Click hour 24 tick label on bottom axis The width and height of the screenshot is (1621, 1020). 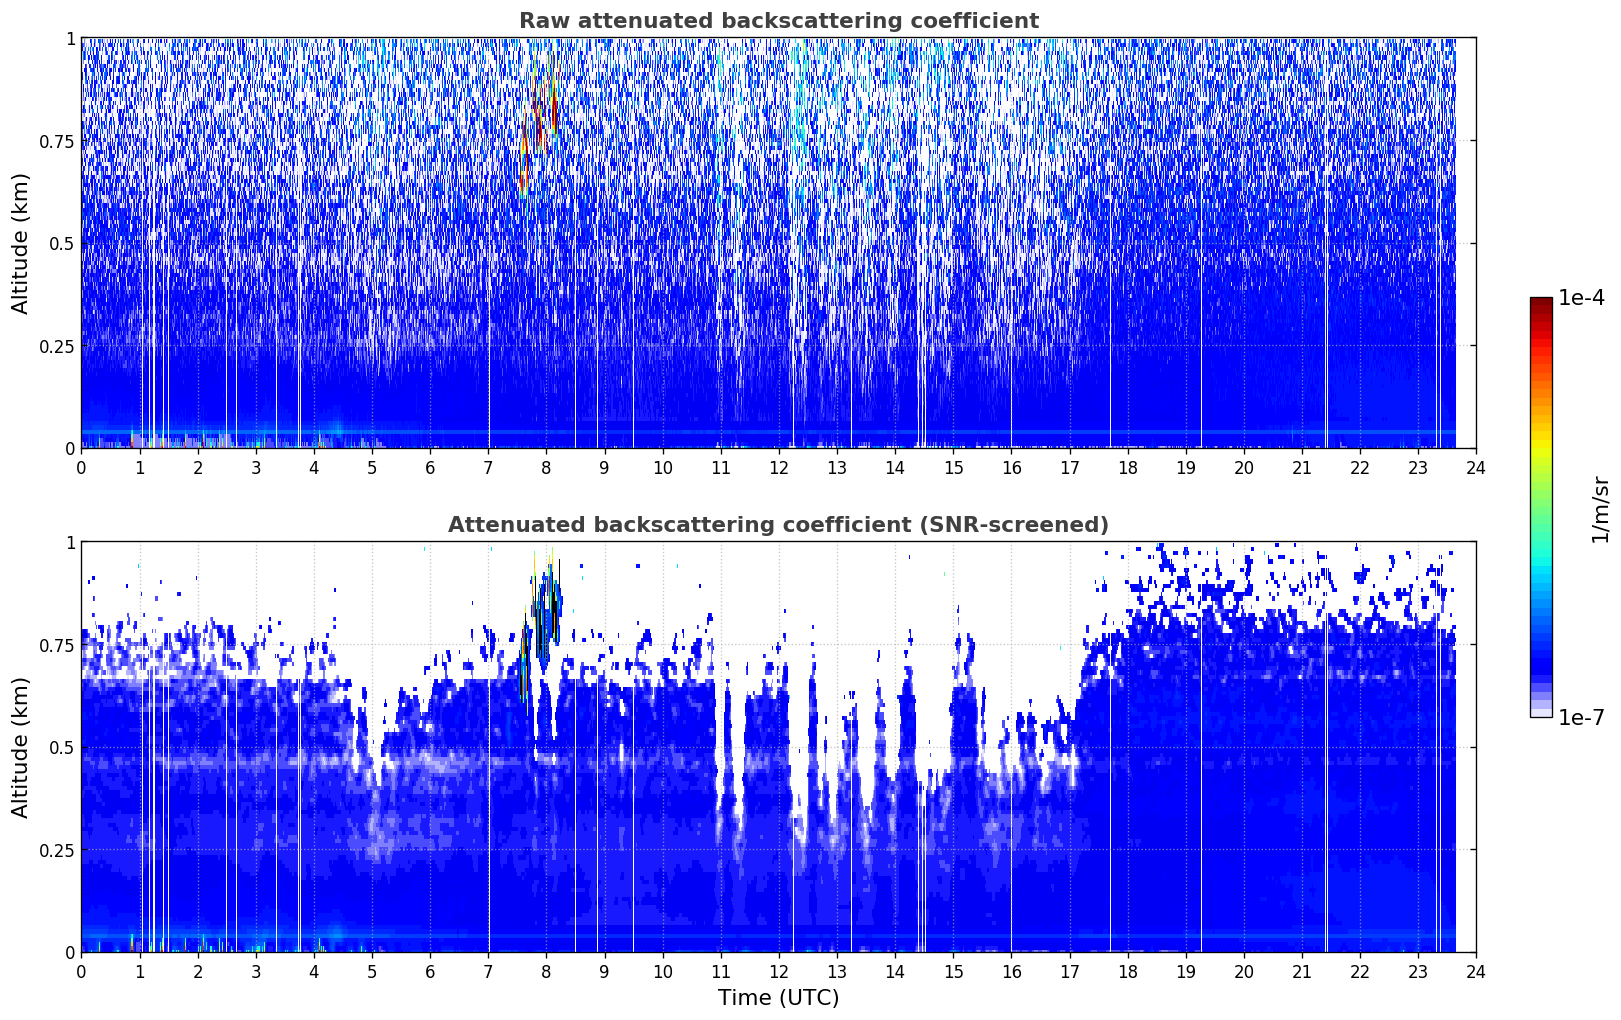click(1475, 972)
